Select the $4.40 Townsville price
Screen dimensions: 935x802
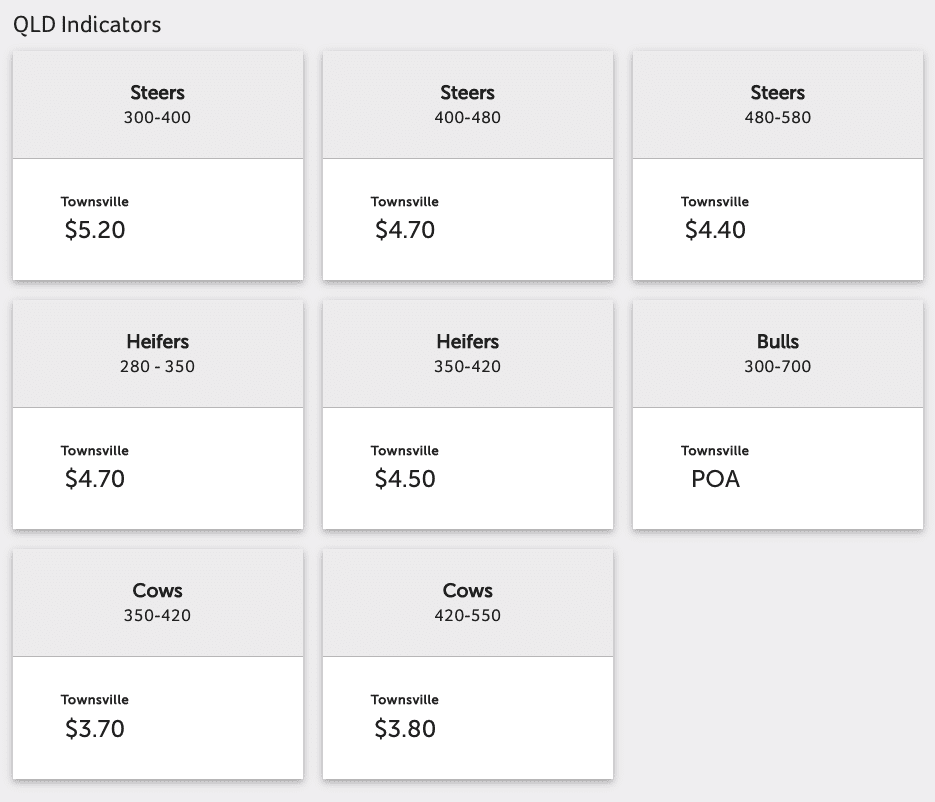click(x=715, y=230)
